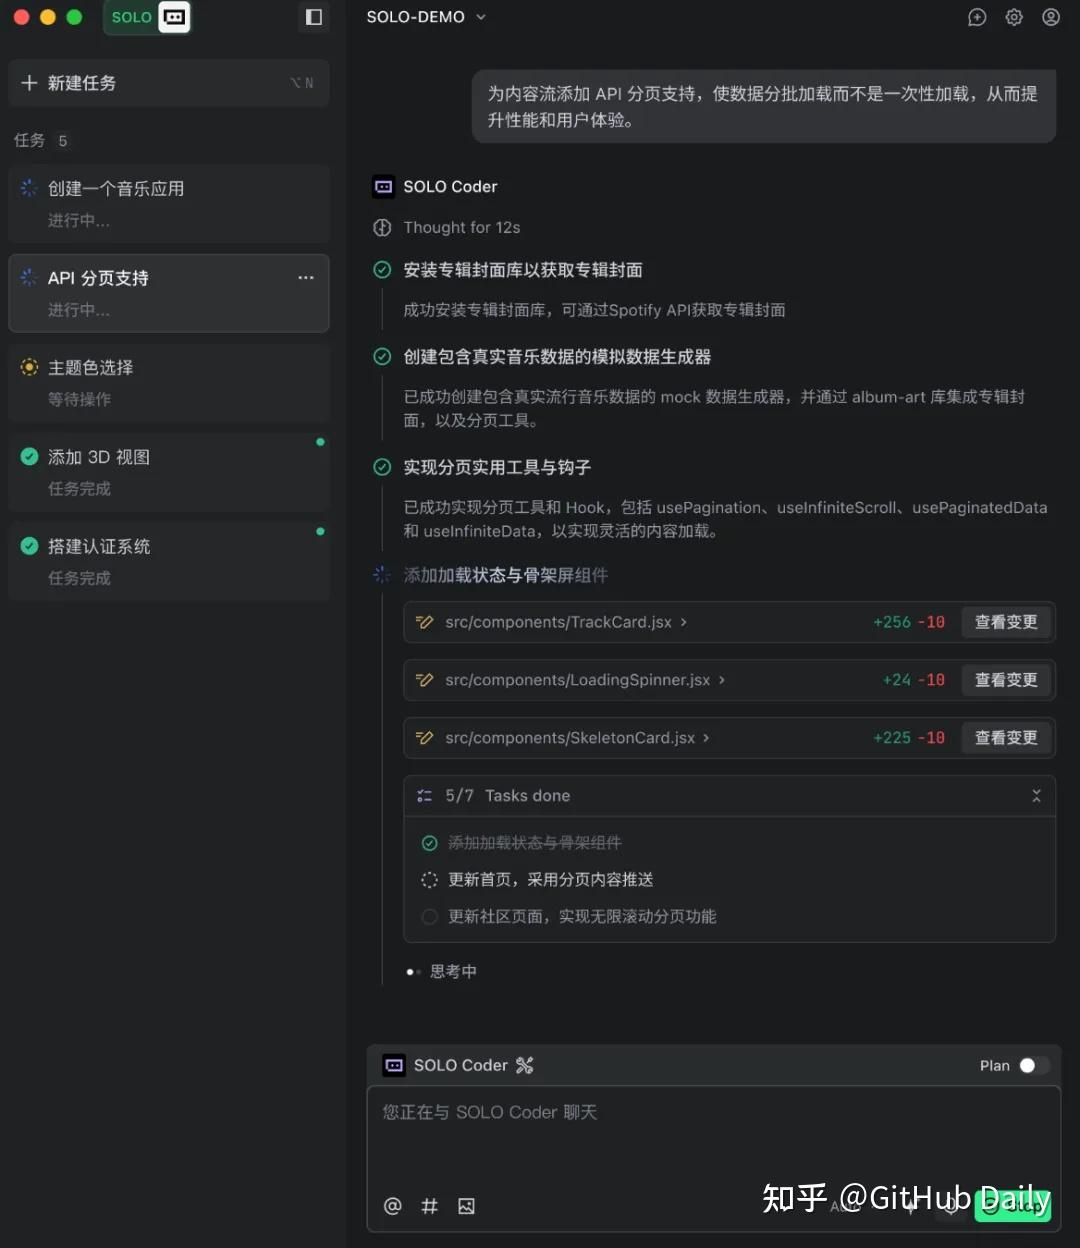1080x1248 pixels.
Task: Collapse the 5/7 Tasks done panel
Action: [1036, 796]
